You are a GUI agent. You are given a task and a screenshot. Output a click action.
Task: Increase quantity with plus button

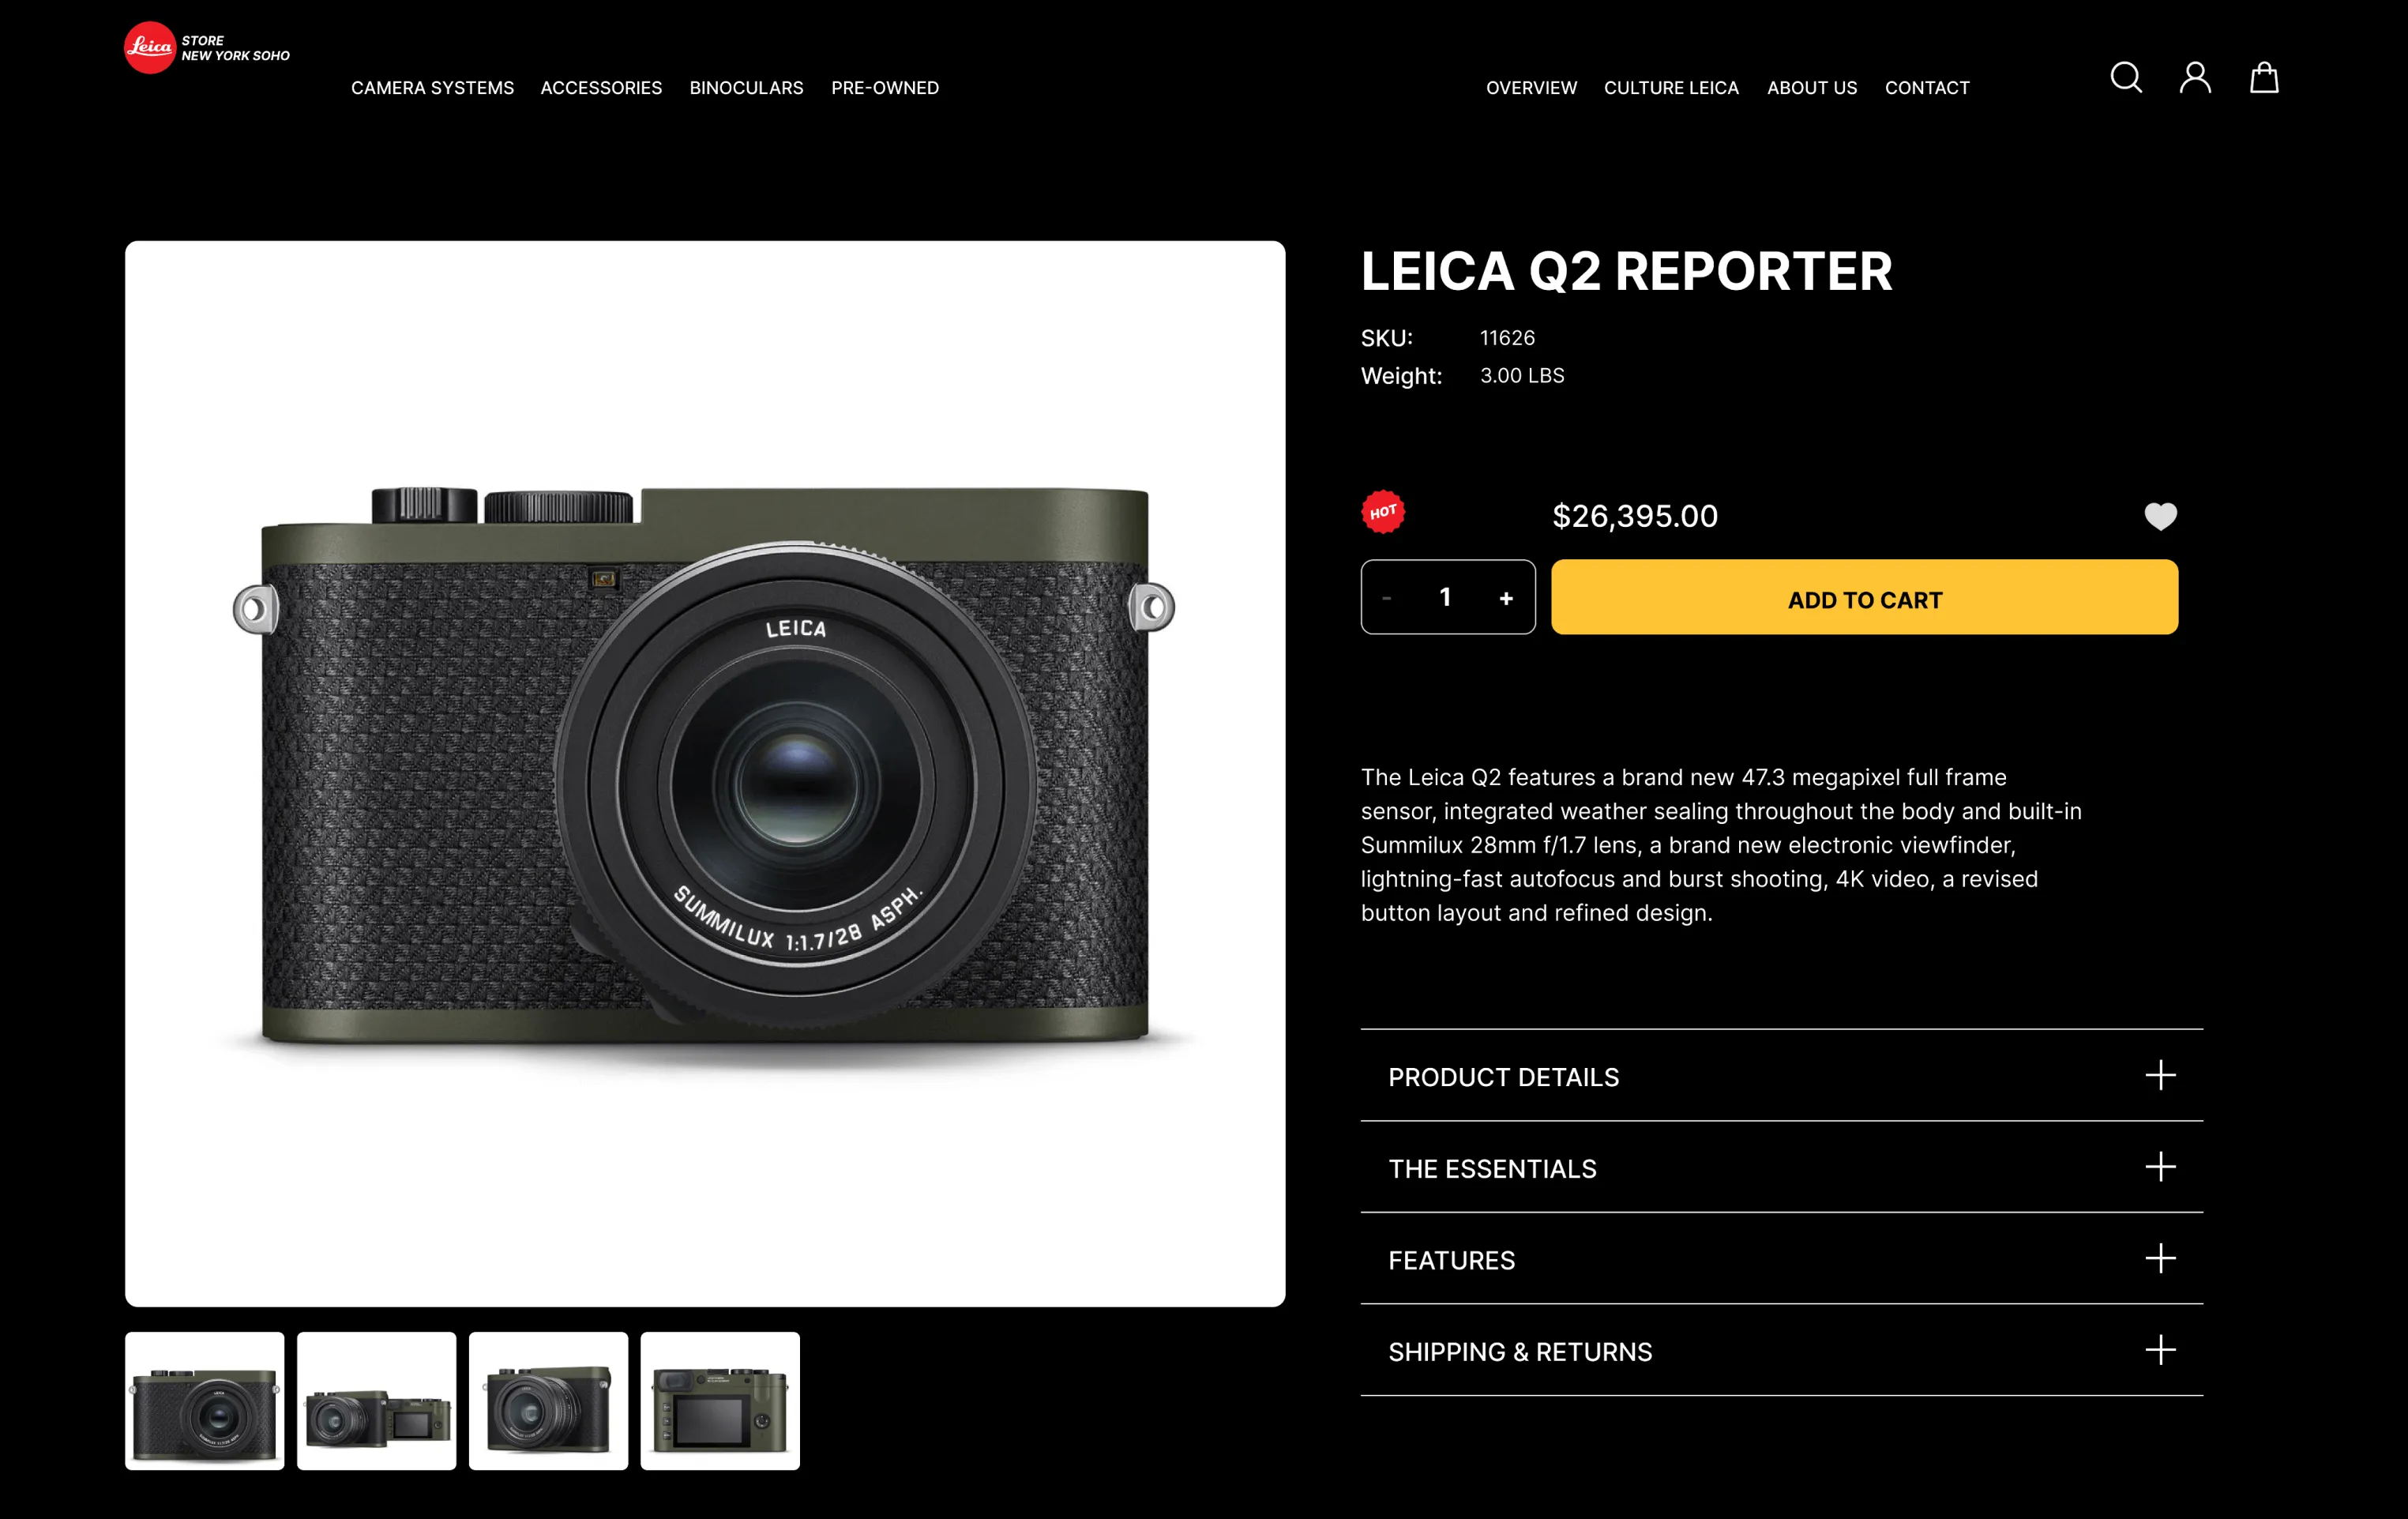tap(1506, 598)
